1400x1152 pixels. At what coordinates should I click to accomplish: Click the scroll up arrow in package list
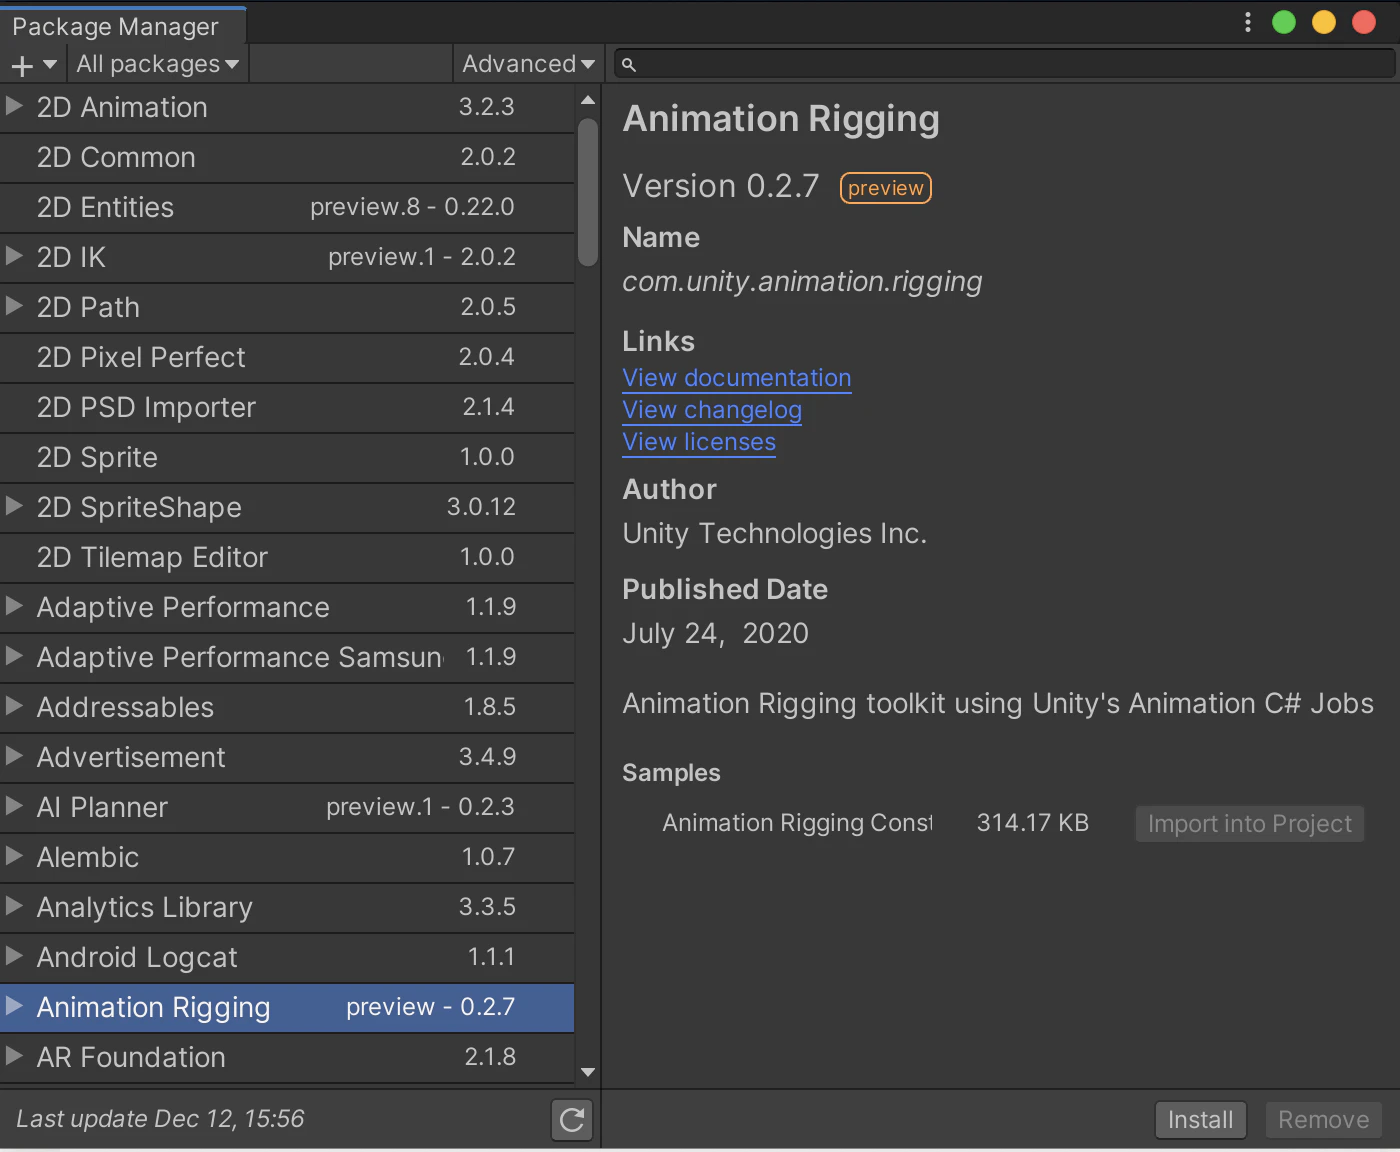(588, 100)
